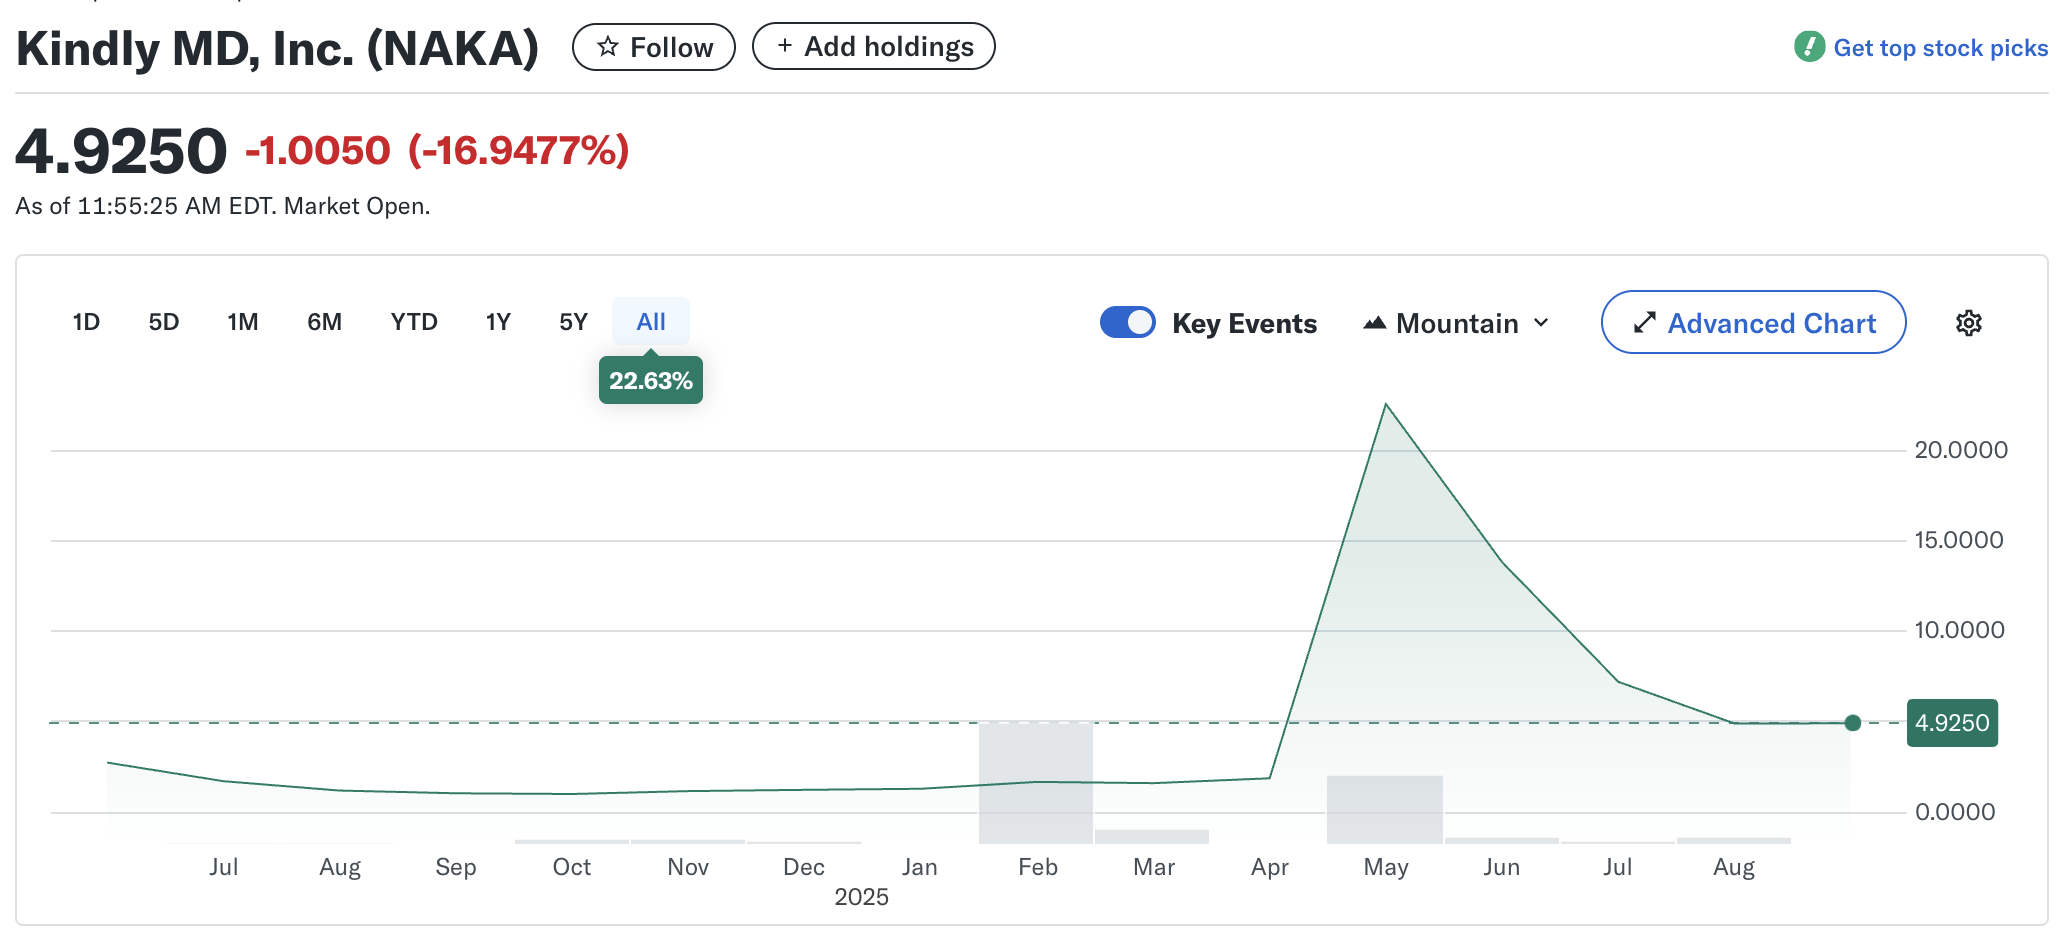This screenshot has height=942, width=2072.
Task: Click the current price endpoint dot on chart
Action: (1852, 723)
